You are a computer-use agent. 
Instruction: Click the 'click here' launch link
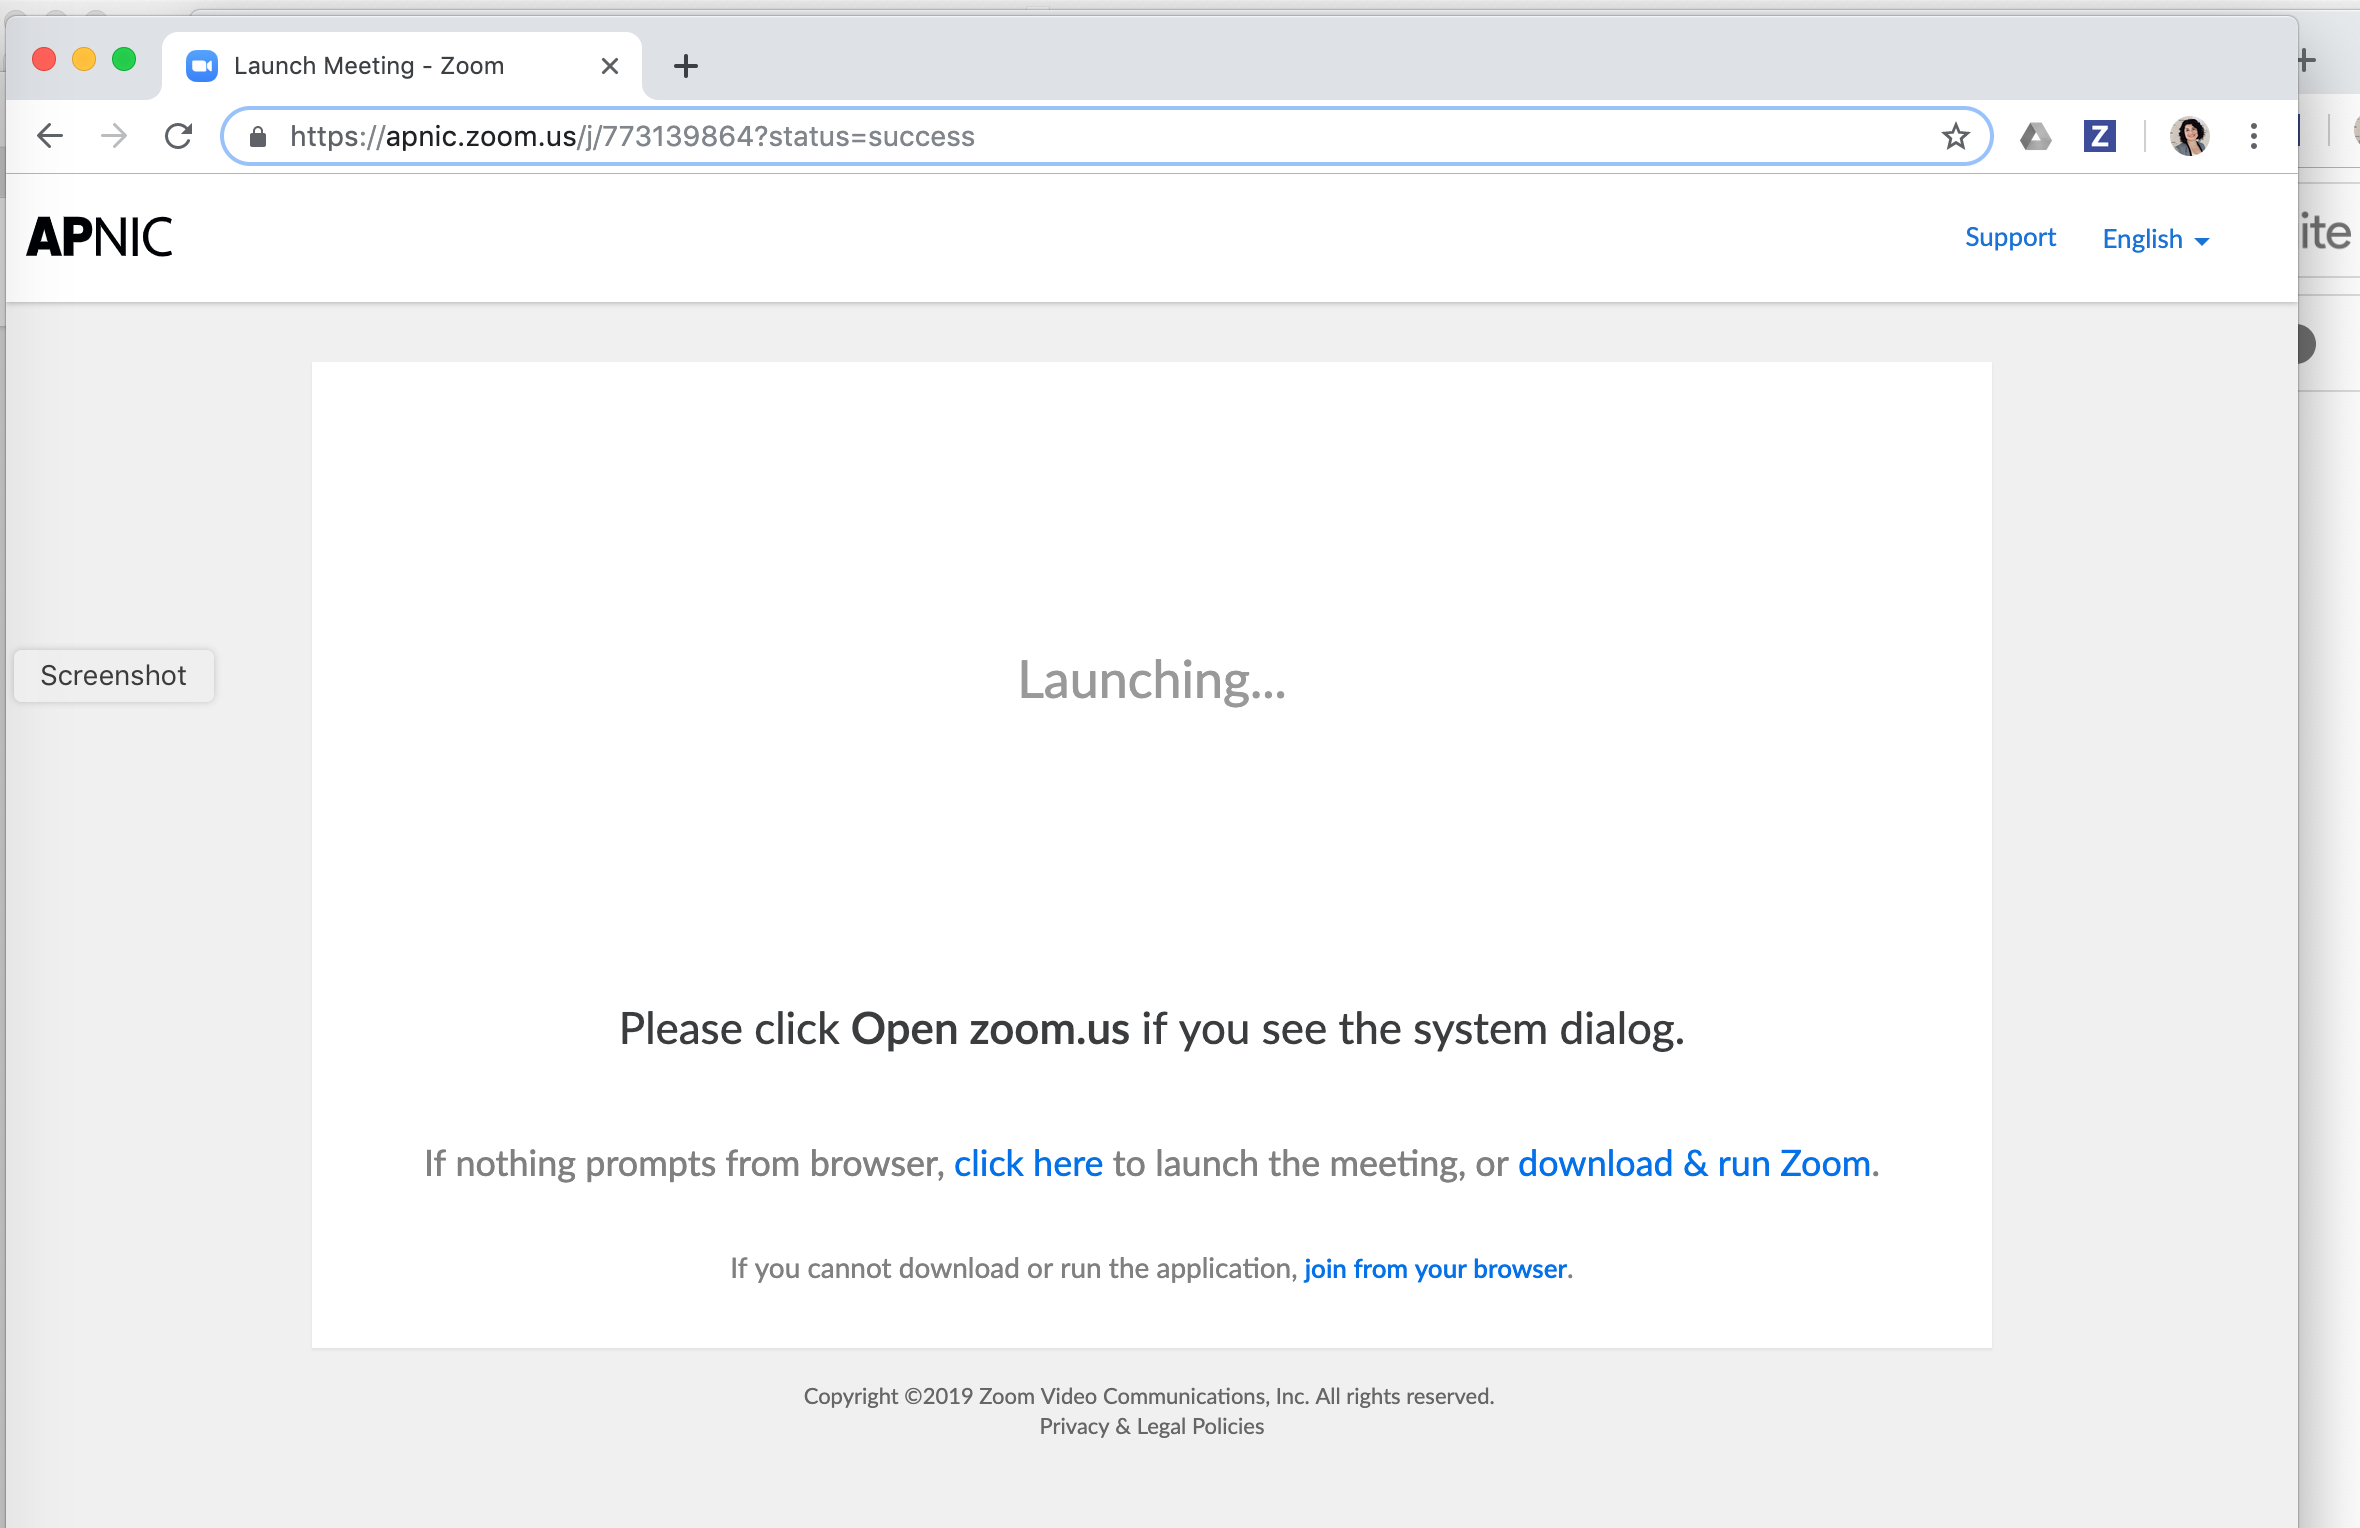pyautogui.click(x=1027, y=1164)
